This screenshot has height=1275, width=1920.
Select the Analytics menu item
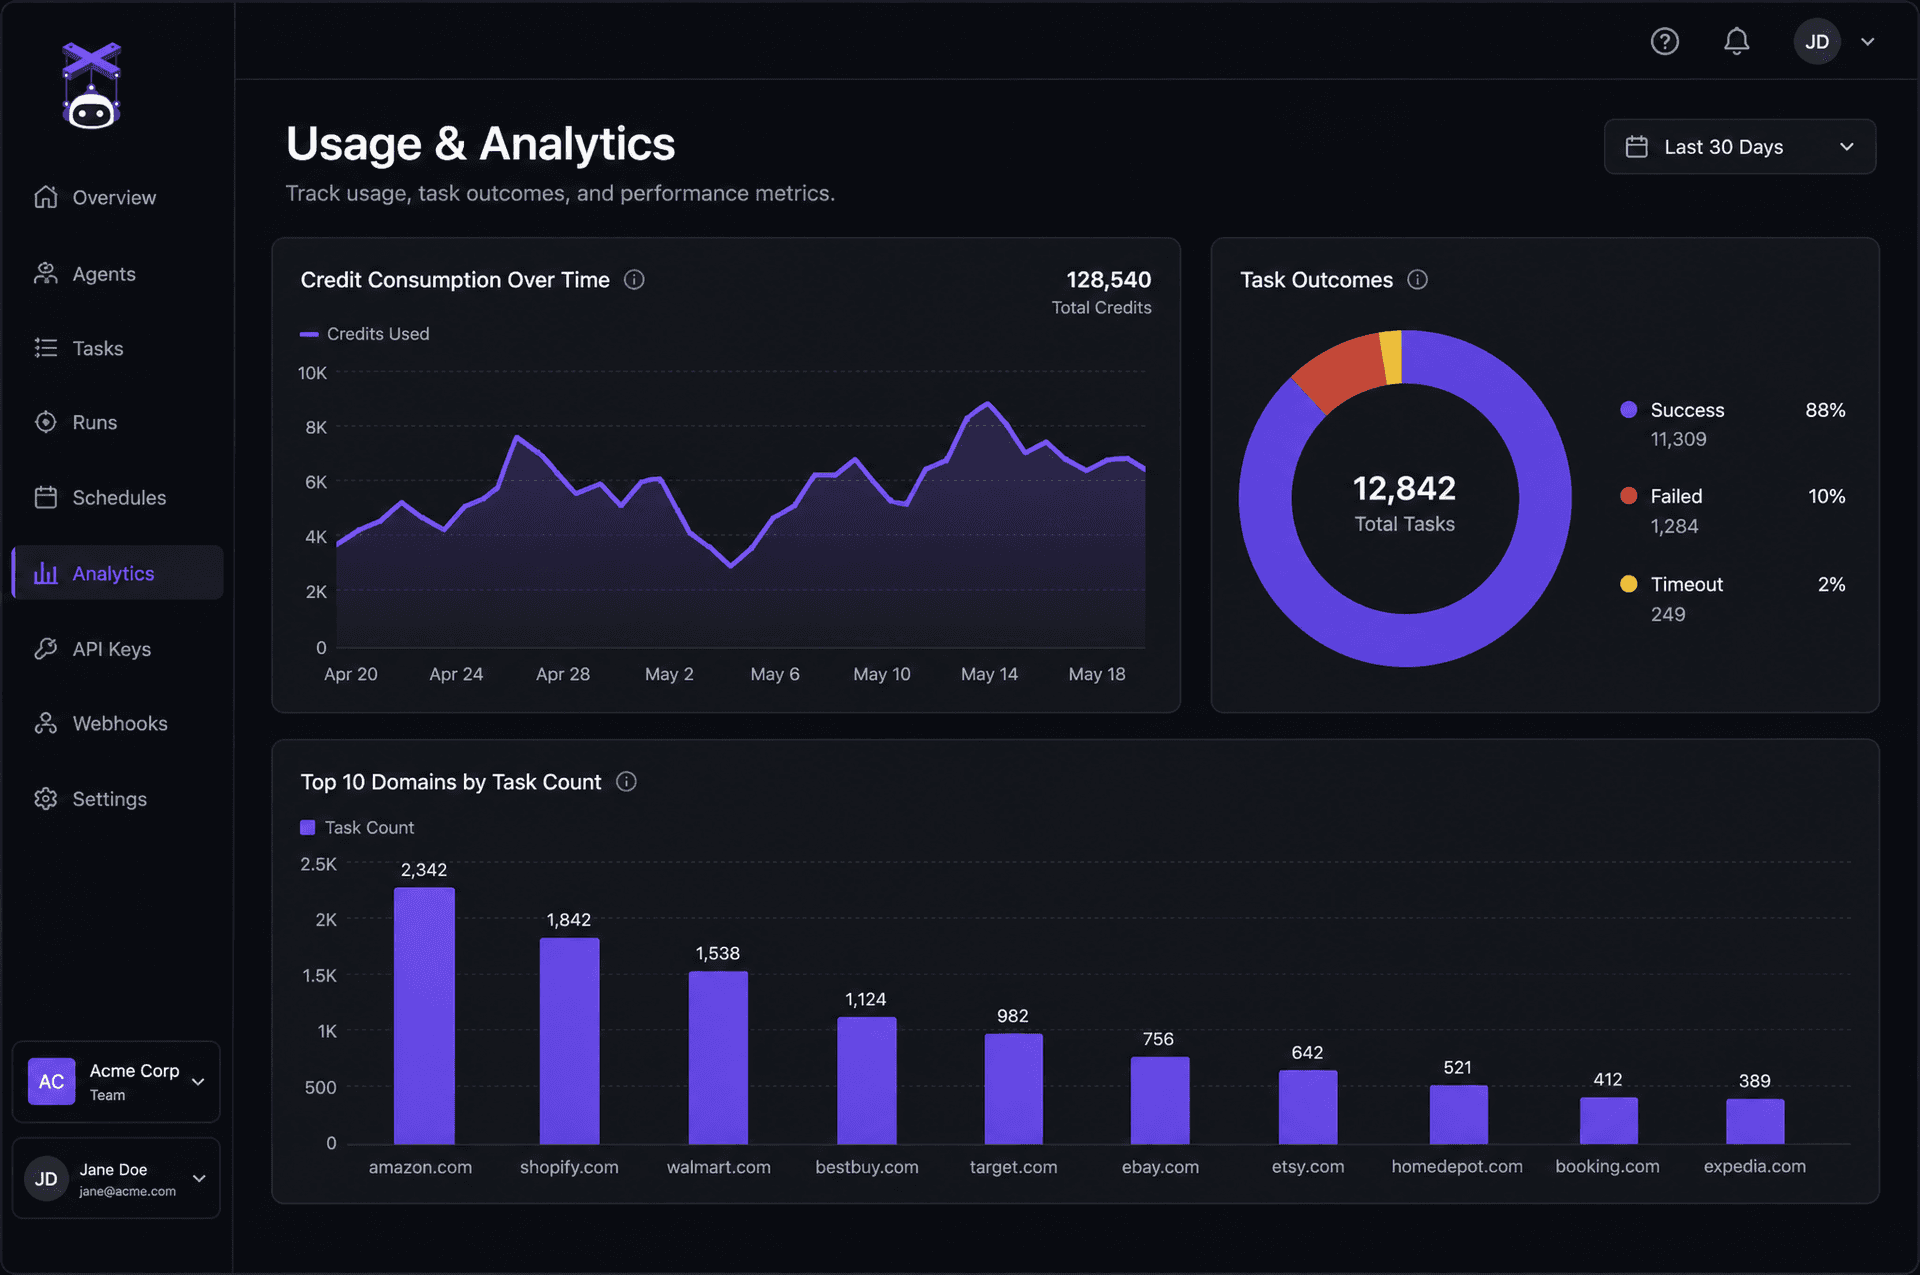coord(117,573)
